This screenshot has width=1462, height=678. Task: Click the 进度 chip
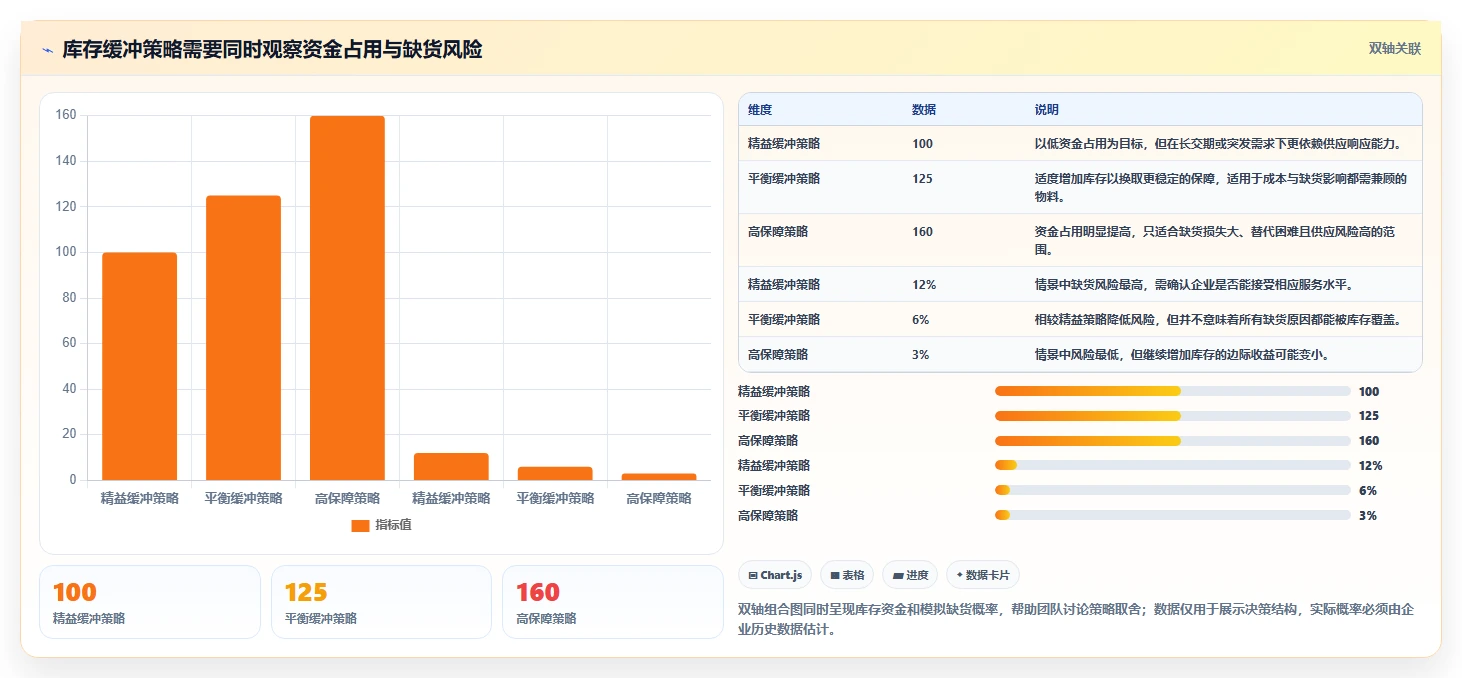pyautogui.click(x=910, y=575)
